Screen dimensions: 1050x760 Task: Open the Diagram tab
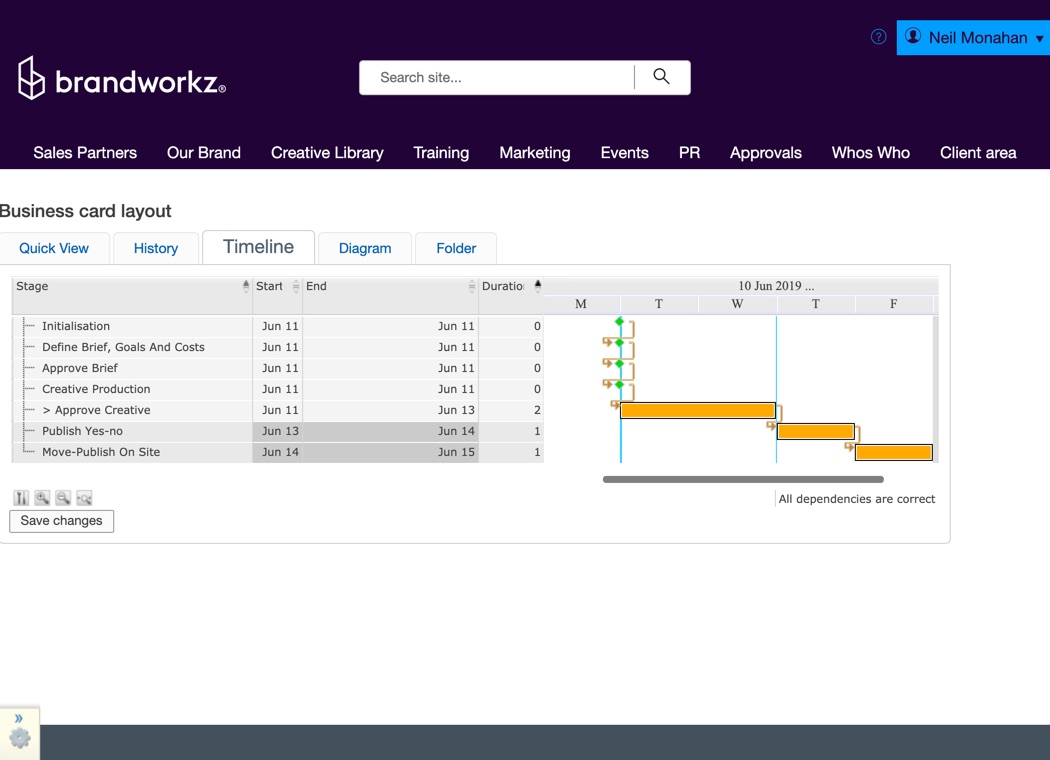[365, 248]
